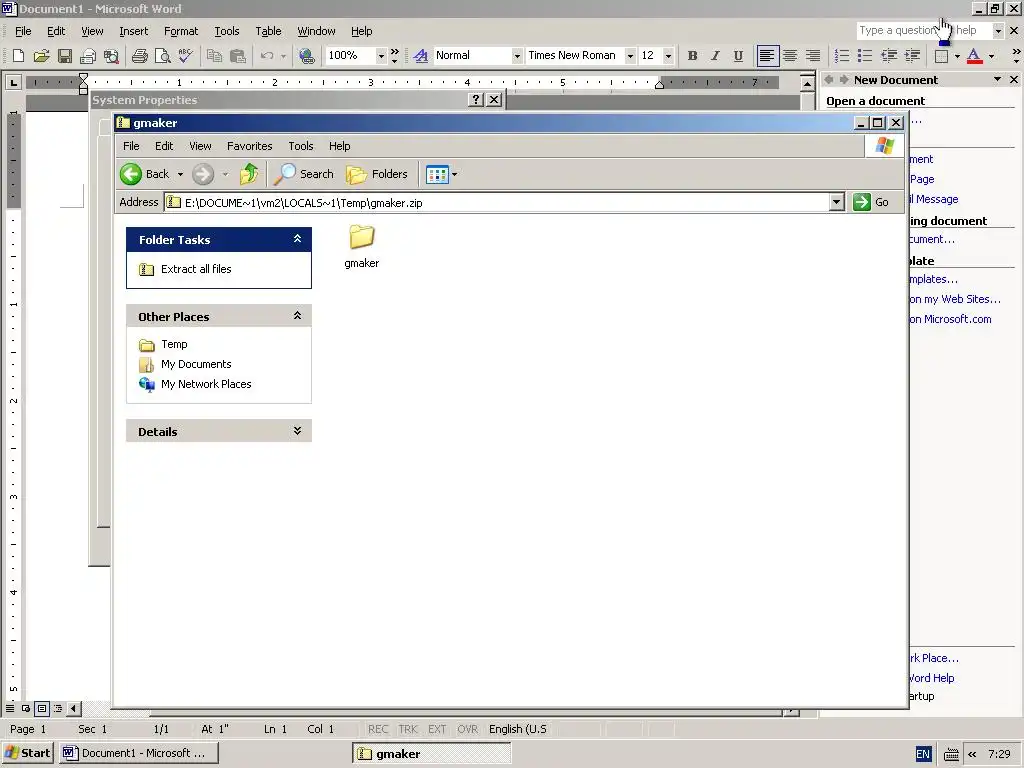Viewport: 1024px width, 768px height.
Task: Open the Zoom 100% dropdown
Action: [381, 56]
